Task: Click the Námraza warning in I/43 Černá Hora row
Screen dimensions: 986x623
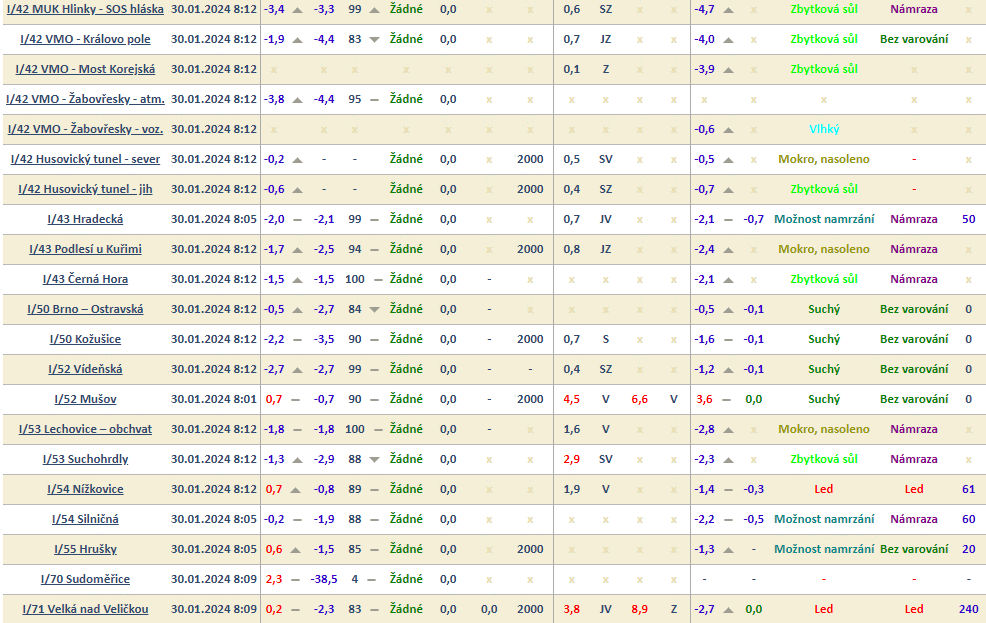Action: pos(913,279)
